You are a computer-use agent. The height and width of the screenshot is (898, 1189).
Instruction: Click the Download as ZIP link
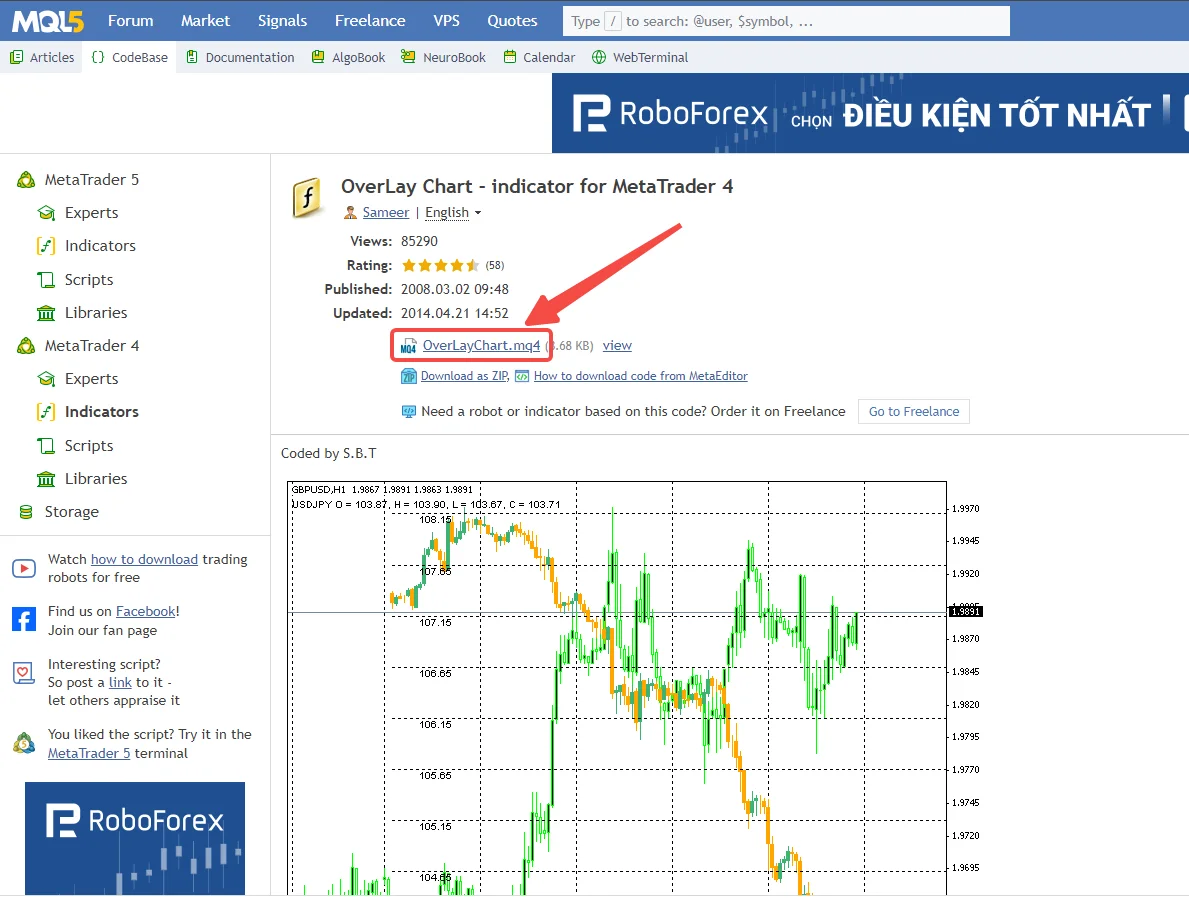465,376
